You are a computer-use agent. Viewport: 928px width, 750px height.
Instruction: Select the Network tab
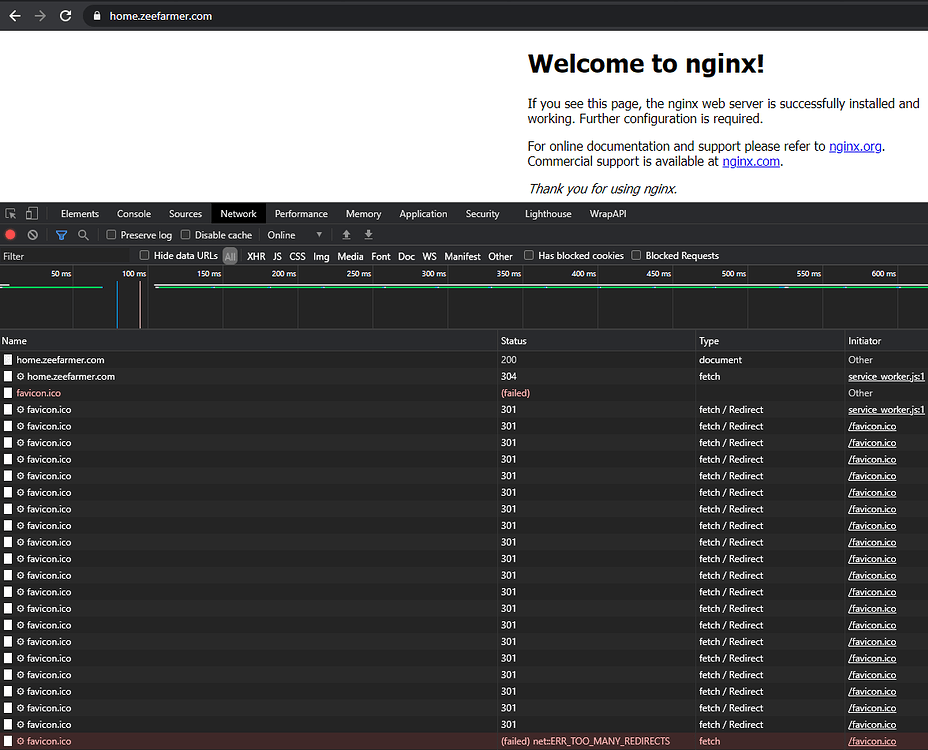239,214
